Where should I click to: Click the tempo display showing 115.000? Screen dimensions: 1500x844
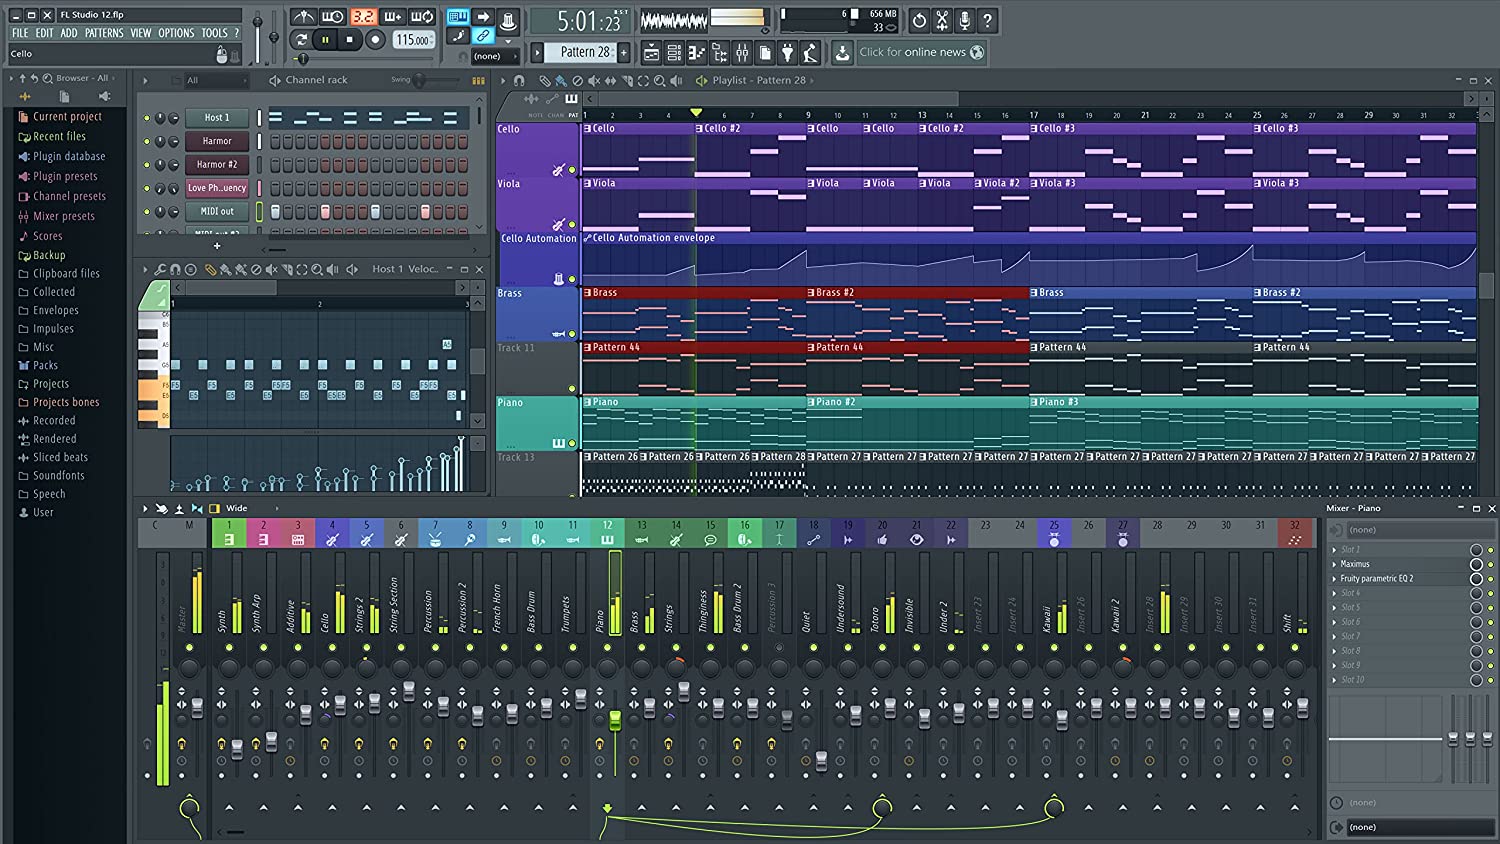click(412, 41)
